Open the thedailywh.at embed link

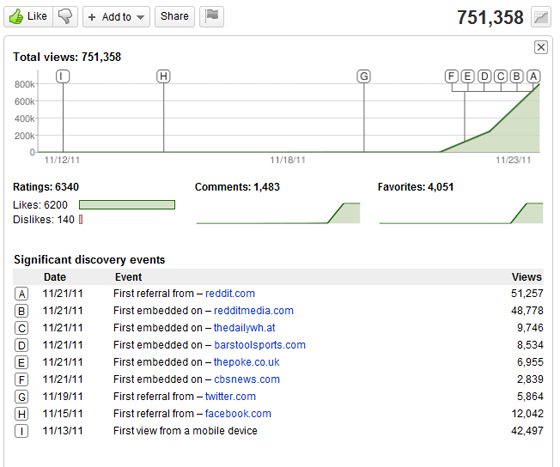point(244,328)
